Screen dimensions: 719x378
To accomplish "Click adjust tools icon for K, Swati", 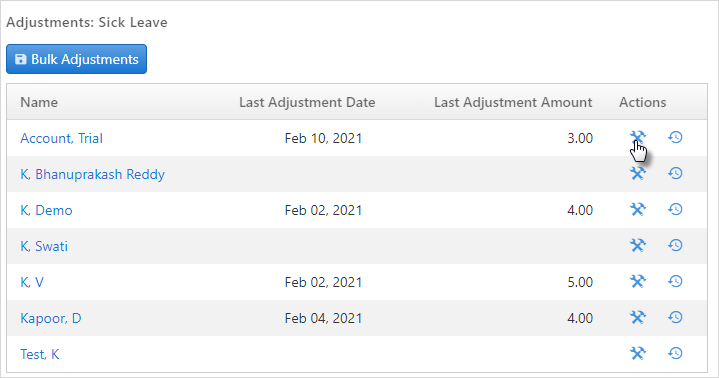I will coord(637,245).
